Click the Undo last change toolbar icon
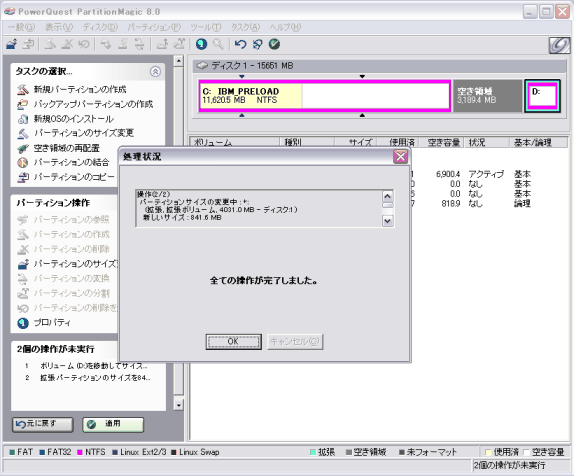Viewport: 574px width, 476px height. click(x=240, y=44)
